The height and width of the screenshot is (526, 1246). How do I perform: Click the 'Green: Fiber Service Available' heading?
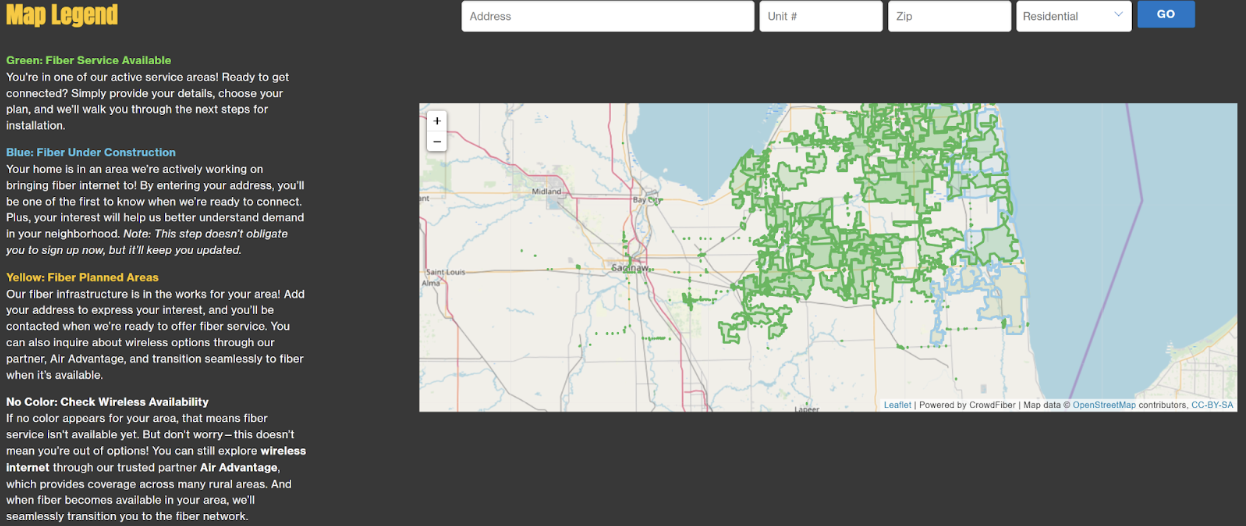click(x=89, y=60)
